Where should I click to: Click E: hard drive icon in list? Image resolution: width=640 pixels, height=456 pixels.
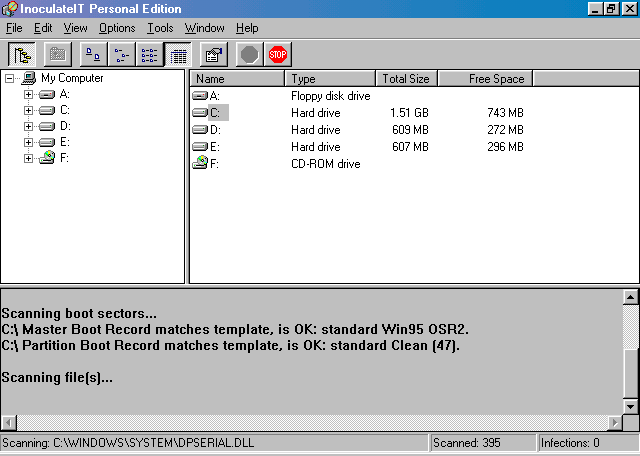pos(200,147)
